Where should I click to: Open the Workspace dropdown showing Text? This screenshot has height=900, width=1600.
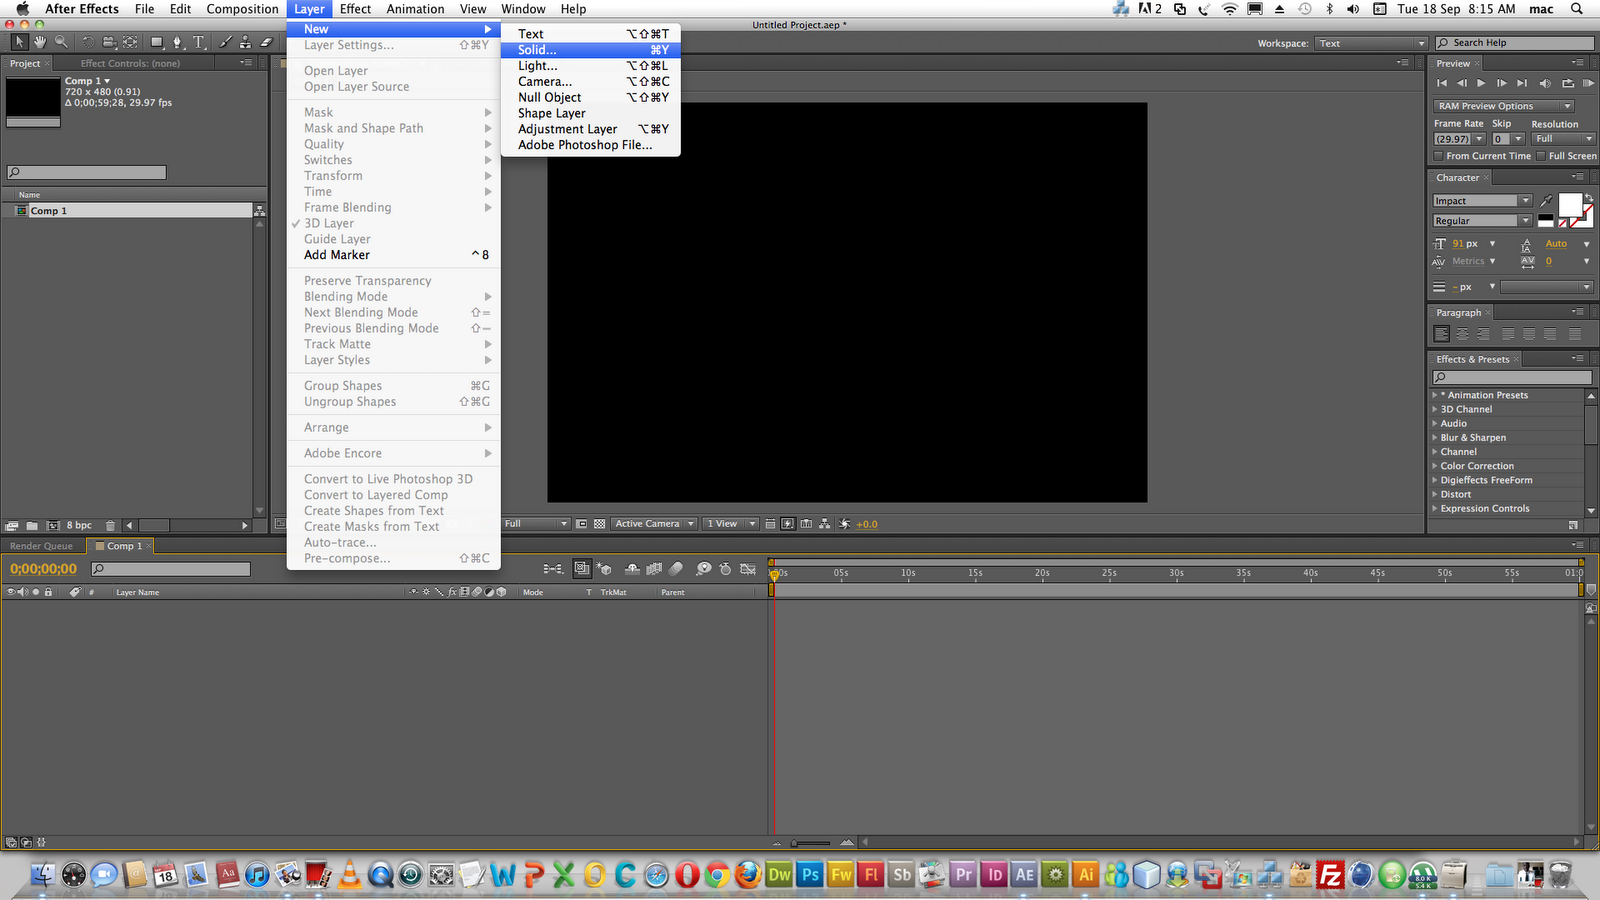pyautogui.click(x=1369, y=43)
